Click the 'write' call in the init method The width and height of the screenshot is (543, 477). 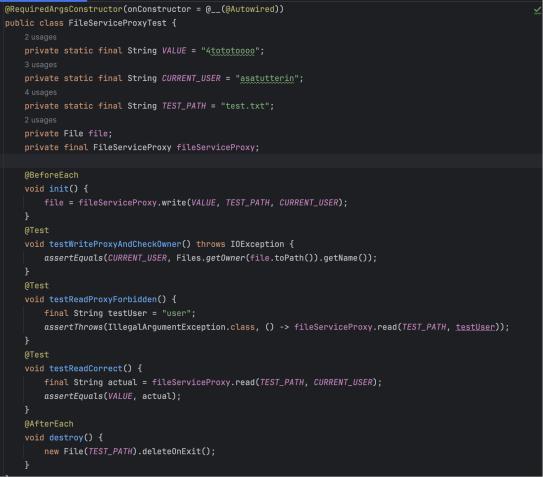[x=174, y=203]
